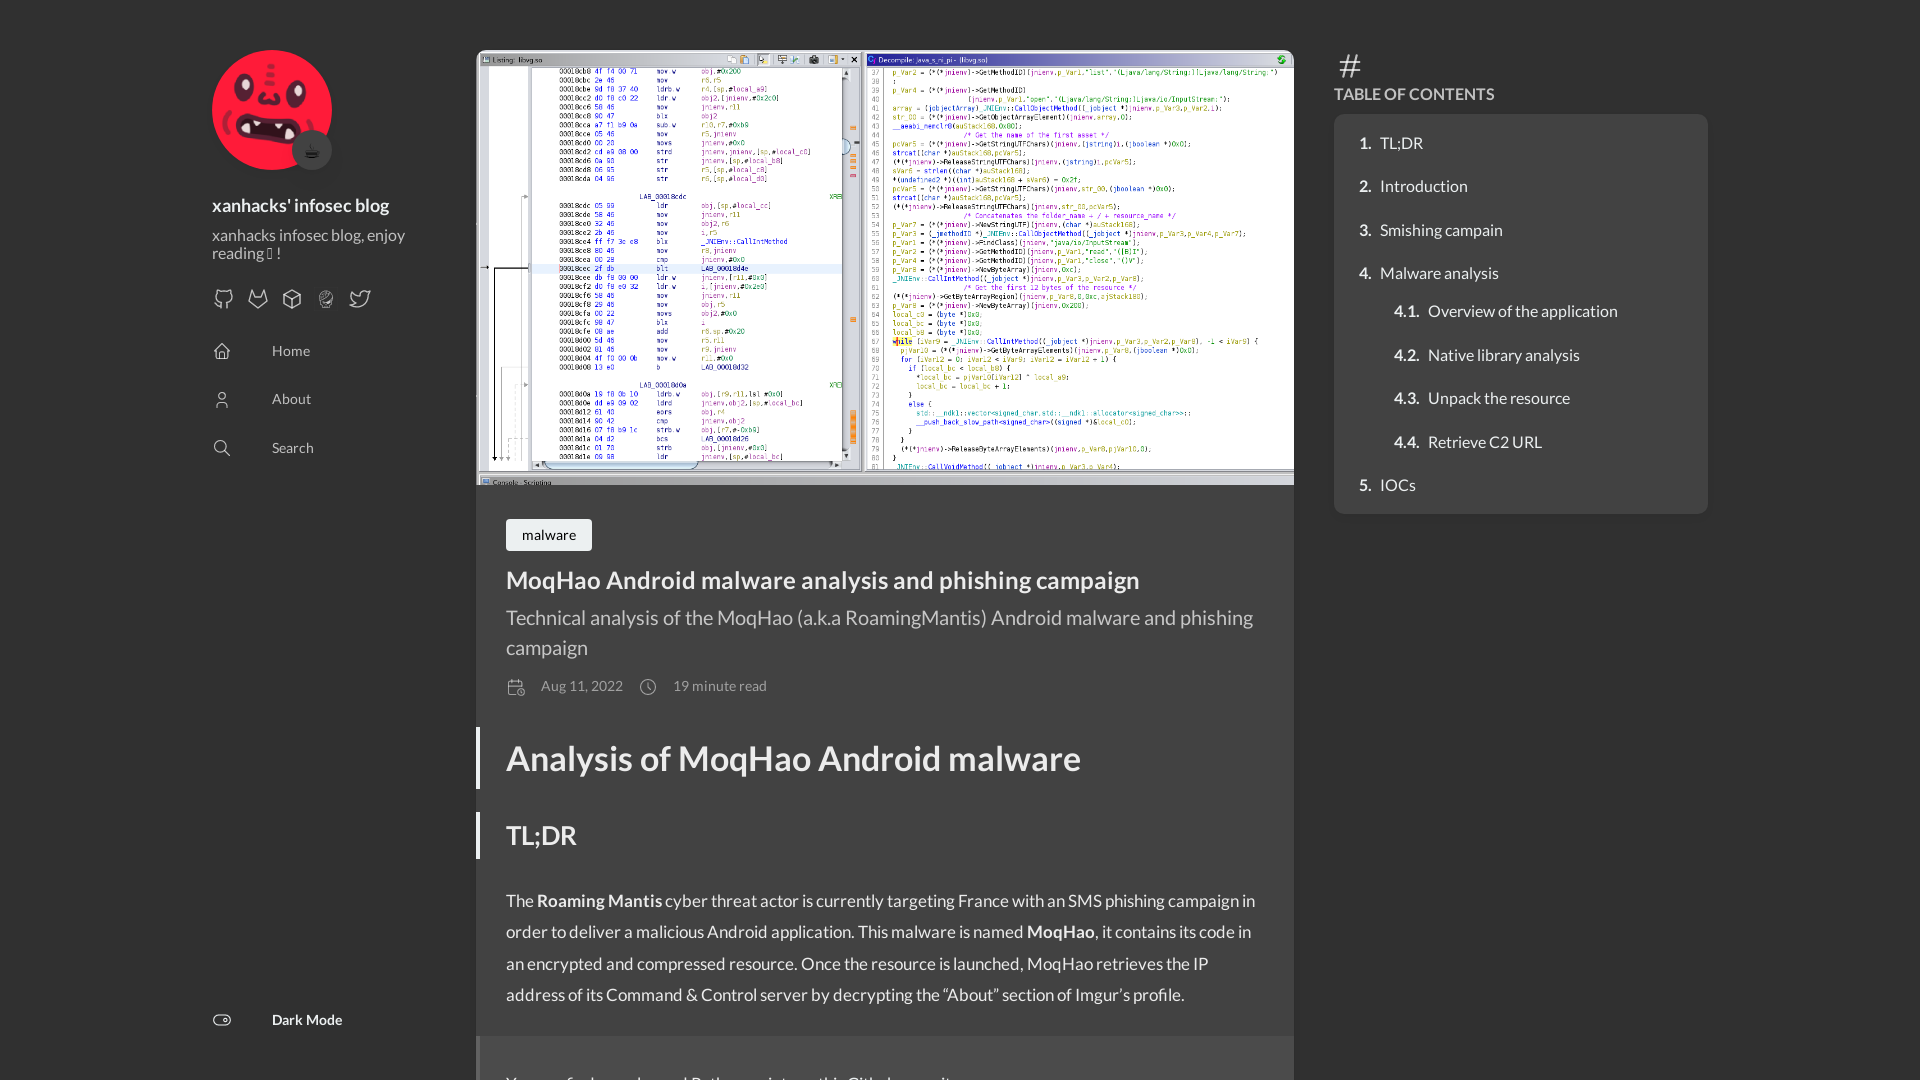Click the malware tag on the article
The height and width of the screenshot is (1080, 1920).
point(548,535)
